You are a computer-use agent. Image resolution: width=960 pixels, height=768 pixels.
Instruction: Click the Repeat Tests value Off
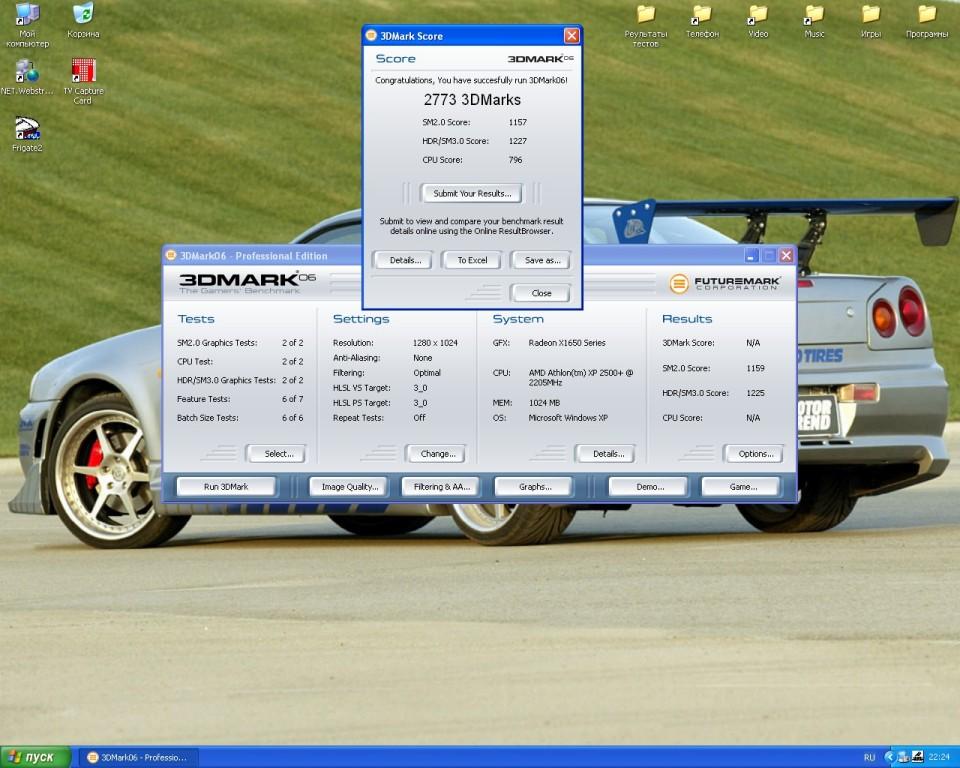pyautogui.click(x=419, y=418)
